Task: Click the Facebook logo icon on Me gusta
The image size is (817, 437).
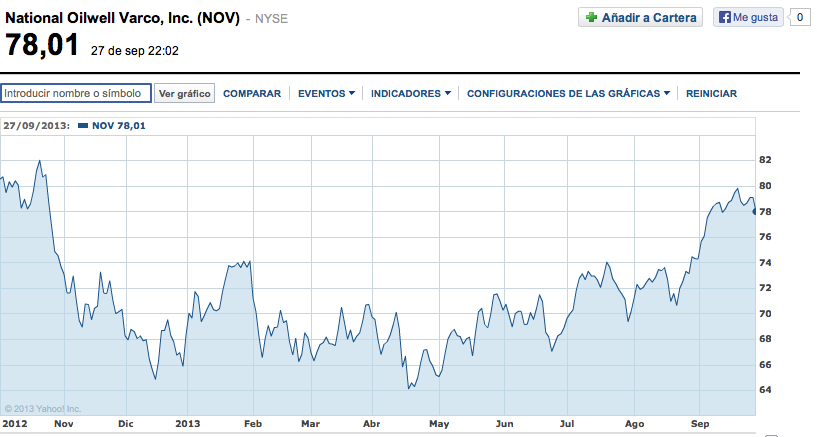Action: (x=724, y=17)
